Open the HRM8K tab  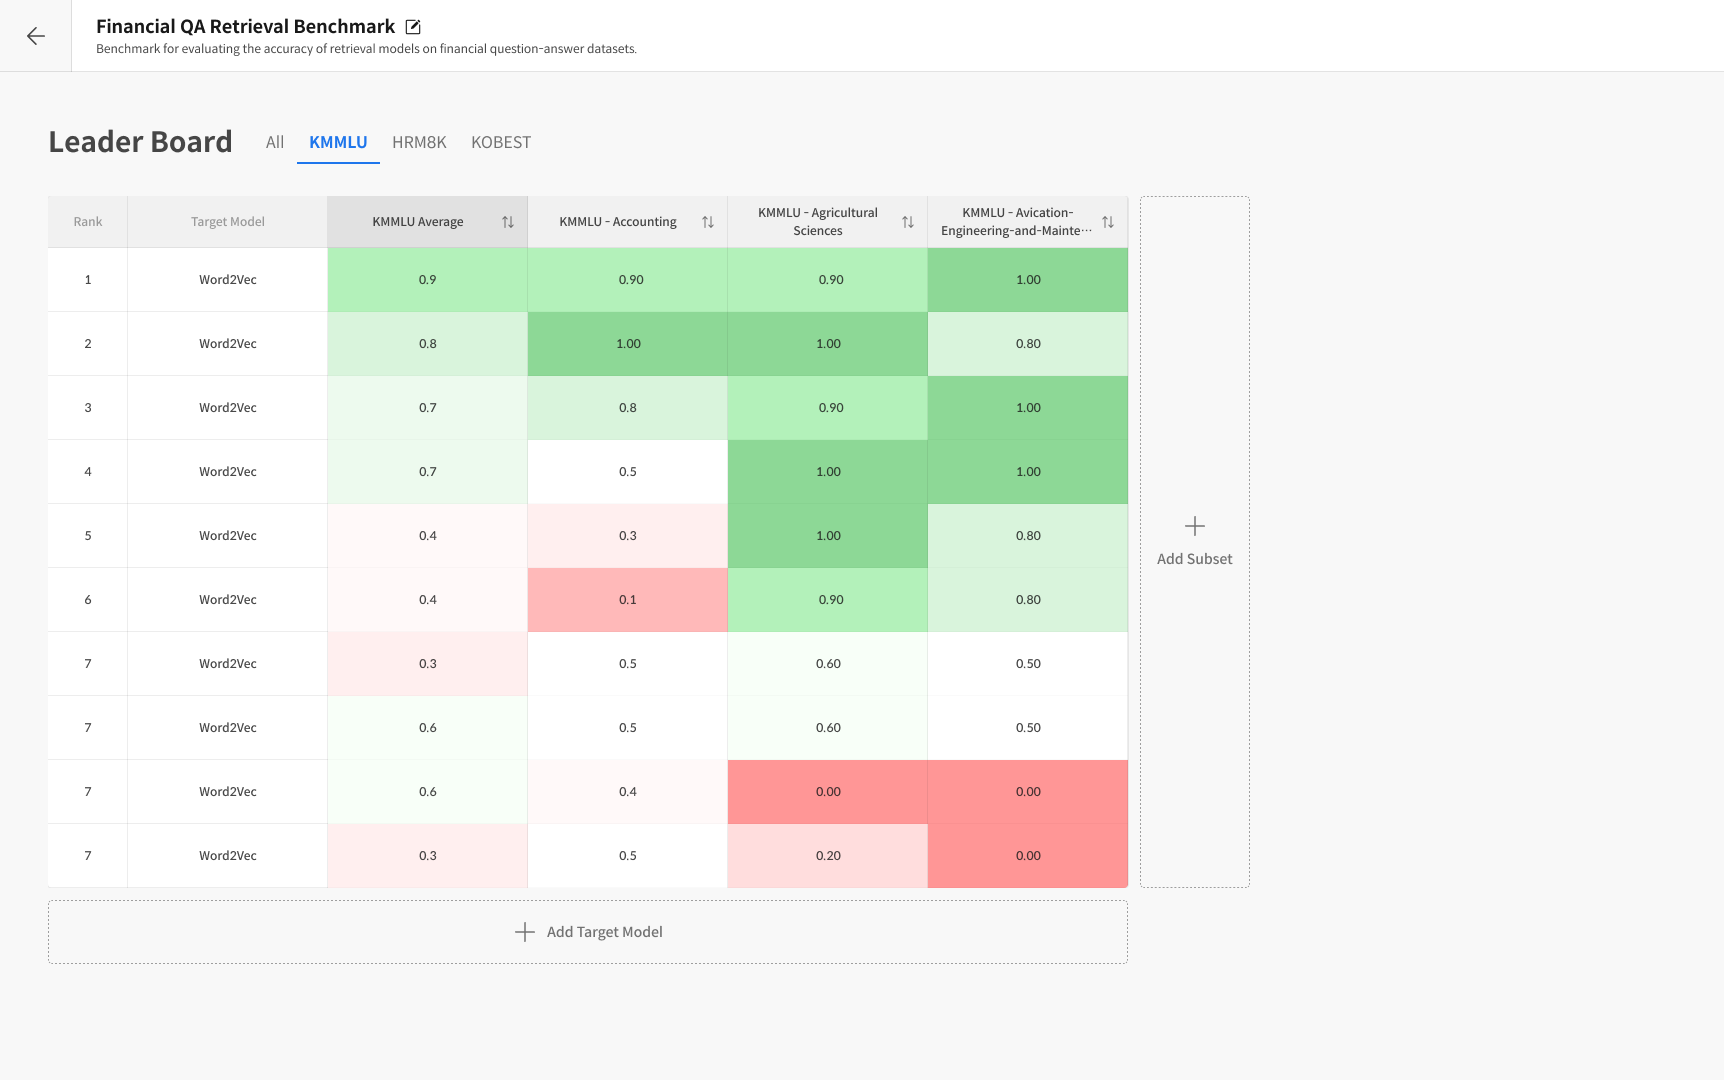coord(420,142)
